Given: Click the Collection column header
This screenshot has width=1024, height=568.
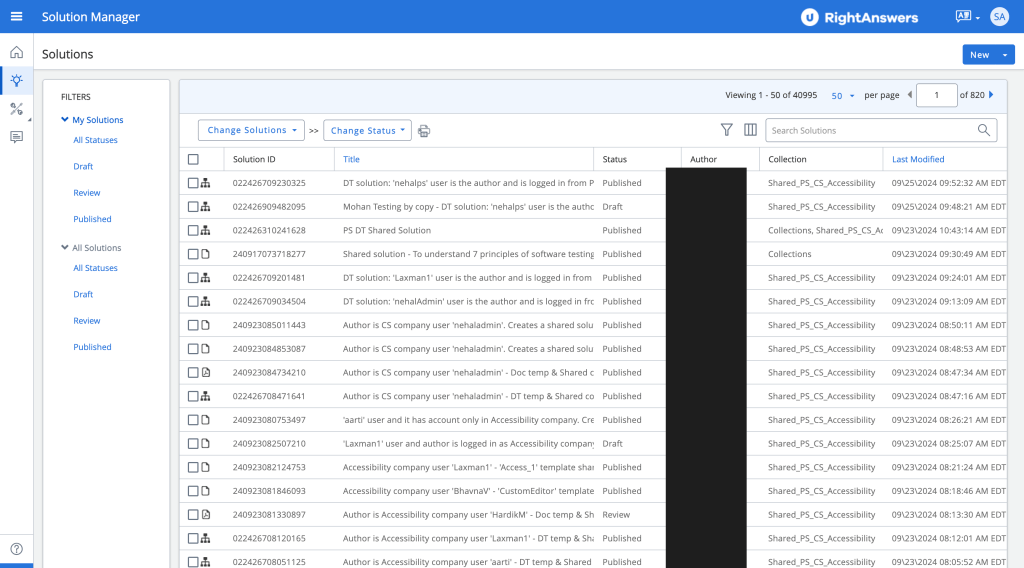Looking at the screenshot, I should click(787, 159).
